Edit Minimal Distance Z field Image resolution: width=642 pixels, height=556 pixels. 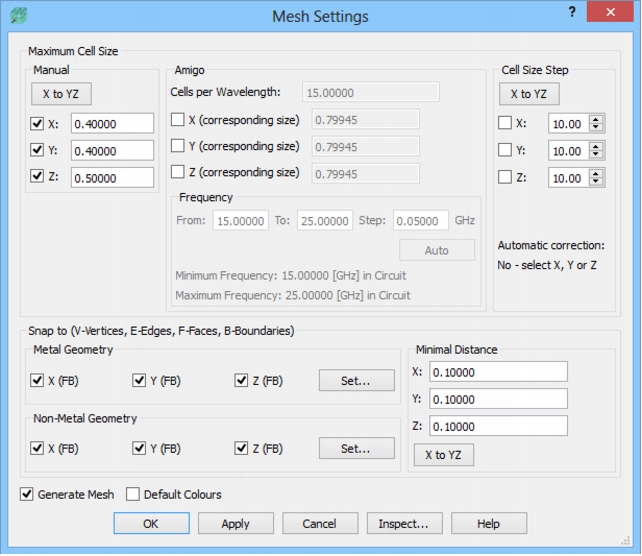498,426
